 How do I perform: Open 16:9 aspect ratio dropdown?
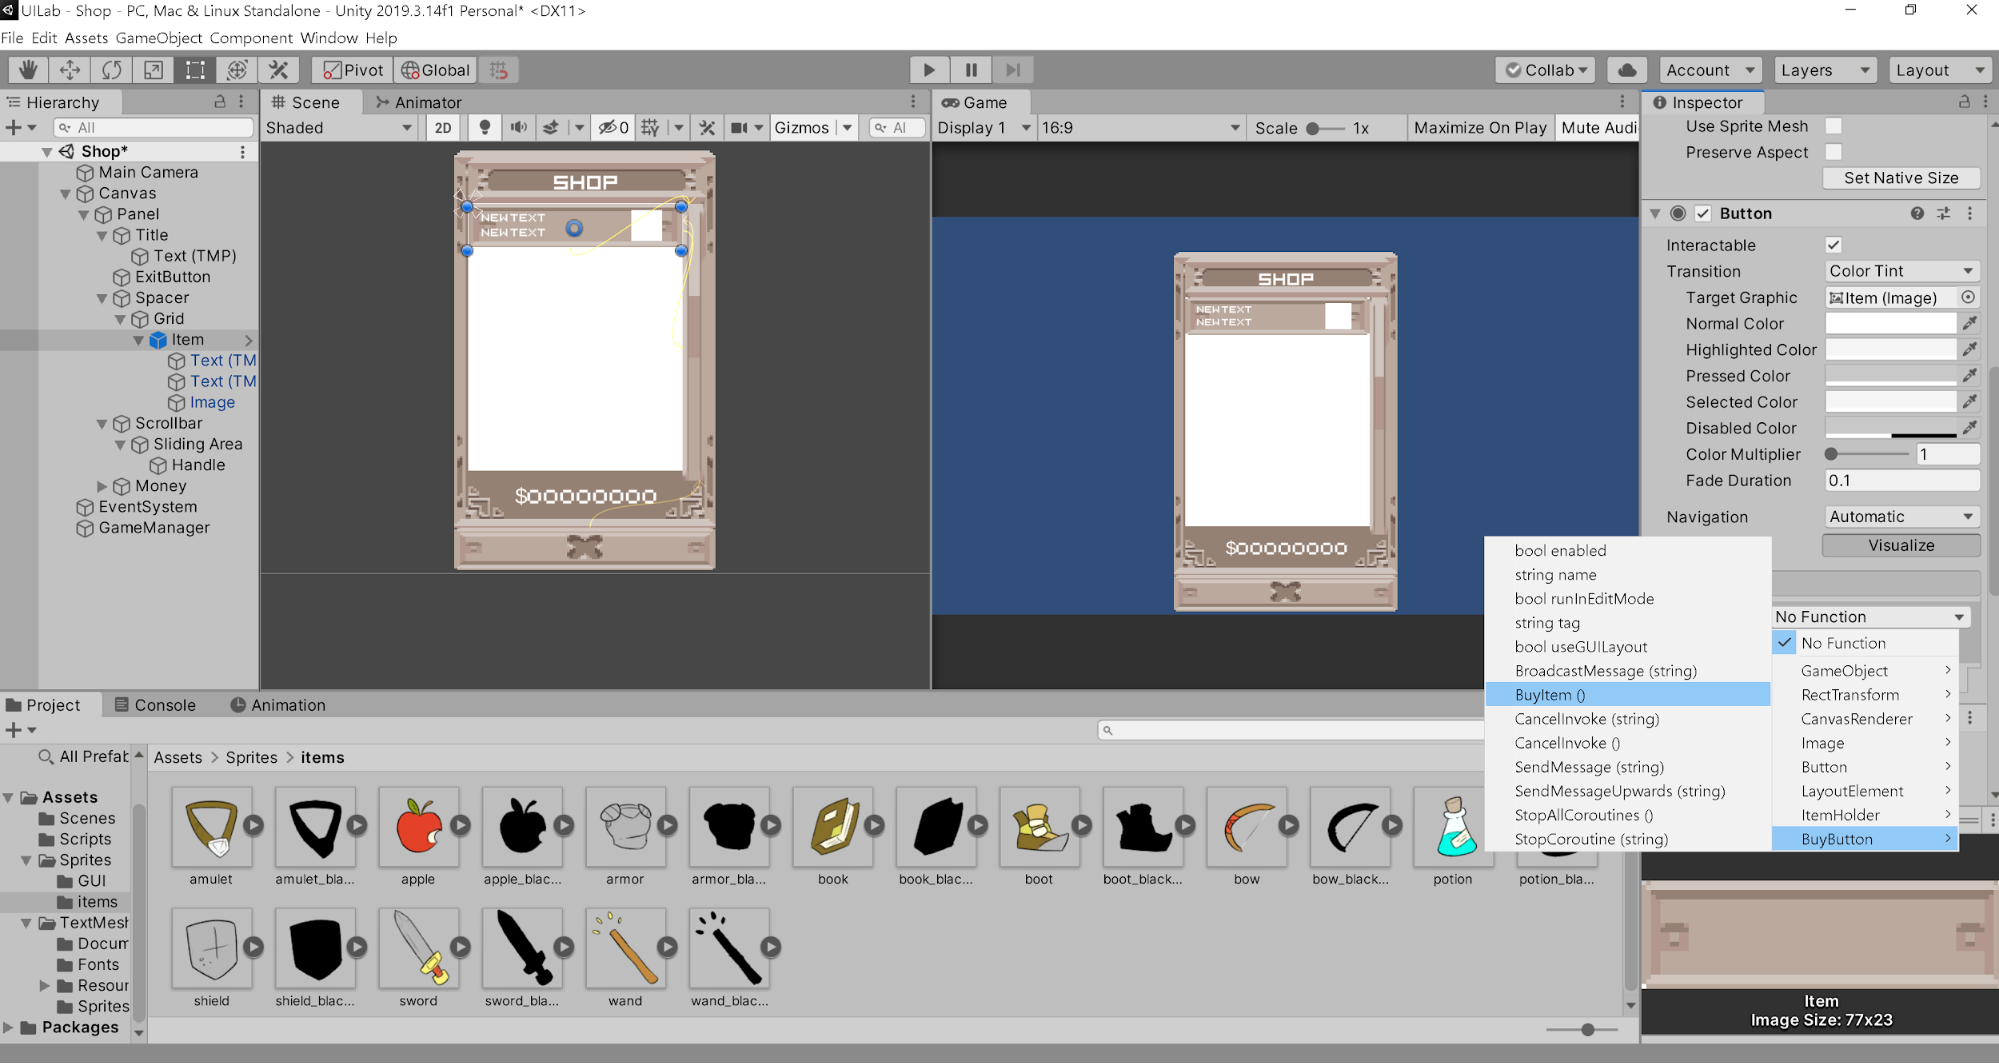pyautogui.click(x=1140, y=128)
